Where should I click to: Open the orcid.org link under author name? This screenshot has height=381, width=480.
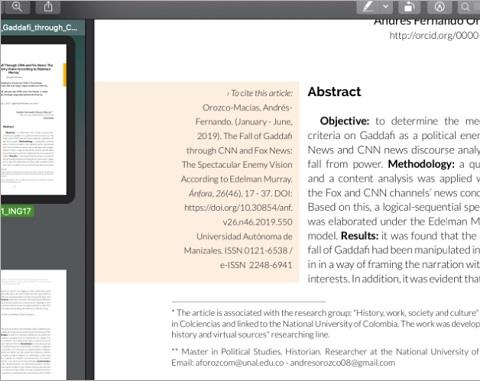point(435,35)
